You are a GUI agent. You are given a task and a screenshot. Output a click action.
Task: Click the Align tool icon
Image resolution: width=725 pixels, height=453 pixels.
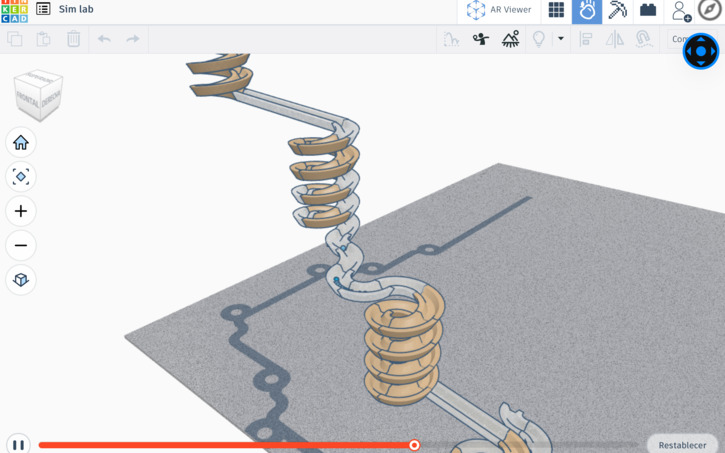pyautogui.click(x=586, y=39)
